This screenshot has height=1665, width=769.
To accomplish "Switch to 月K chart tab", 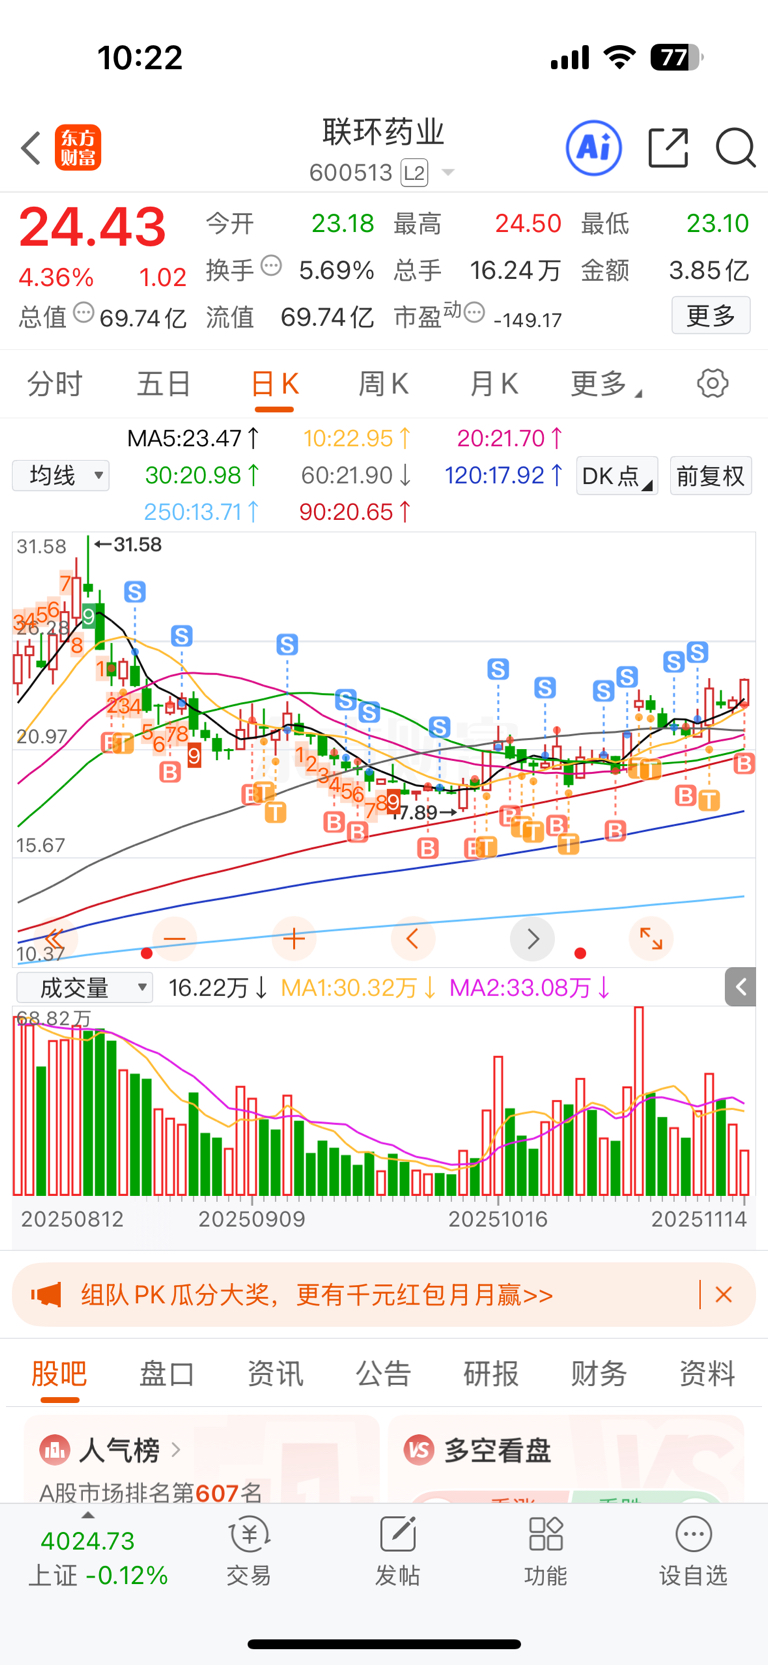I will tap(493, 384).
